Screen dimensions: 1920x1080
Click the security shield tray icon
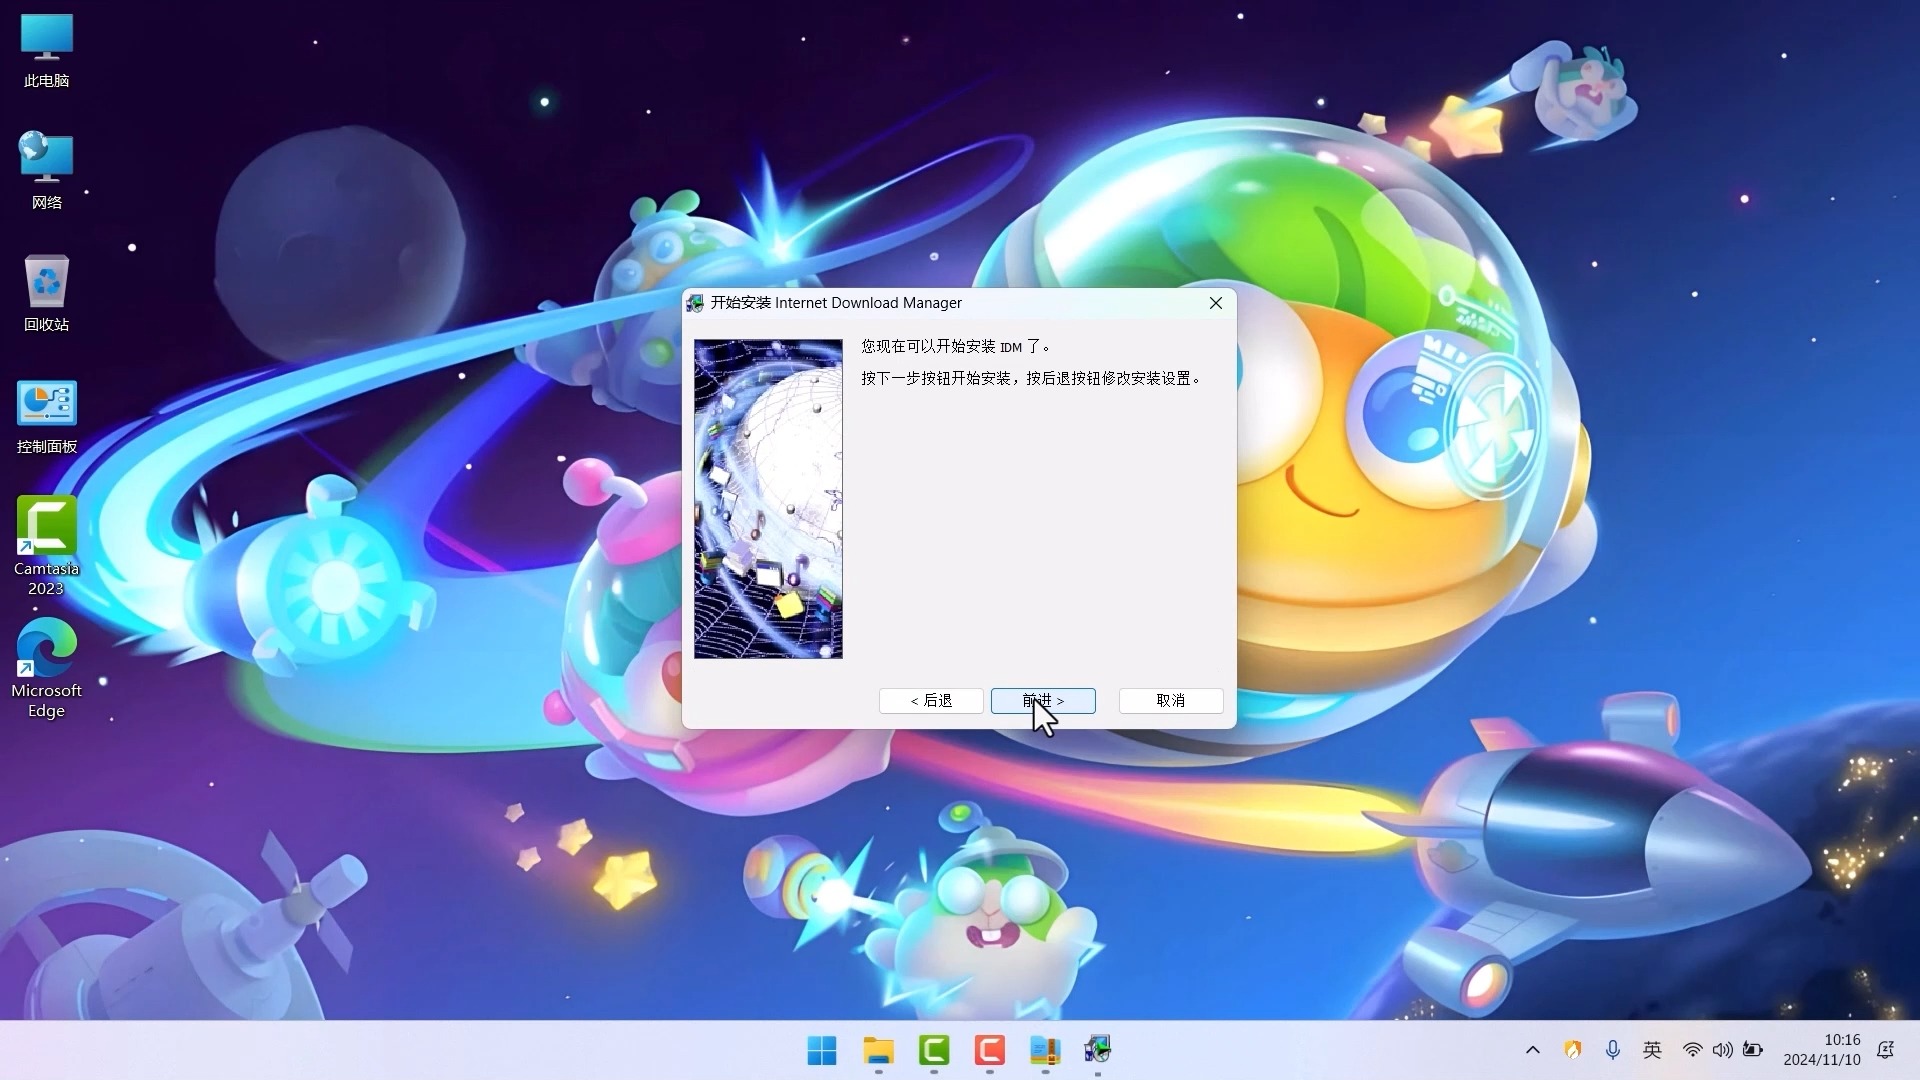(1573, 1050)
